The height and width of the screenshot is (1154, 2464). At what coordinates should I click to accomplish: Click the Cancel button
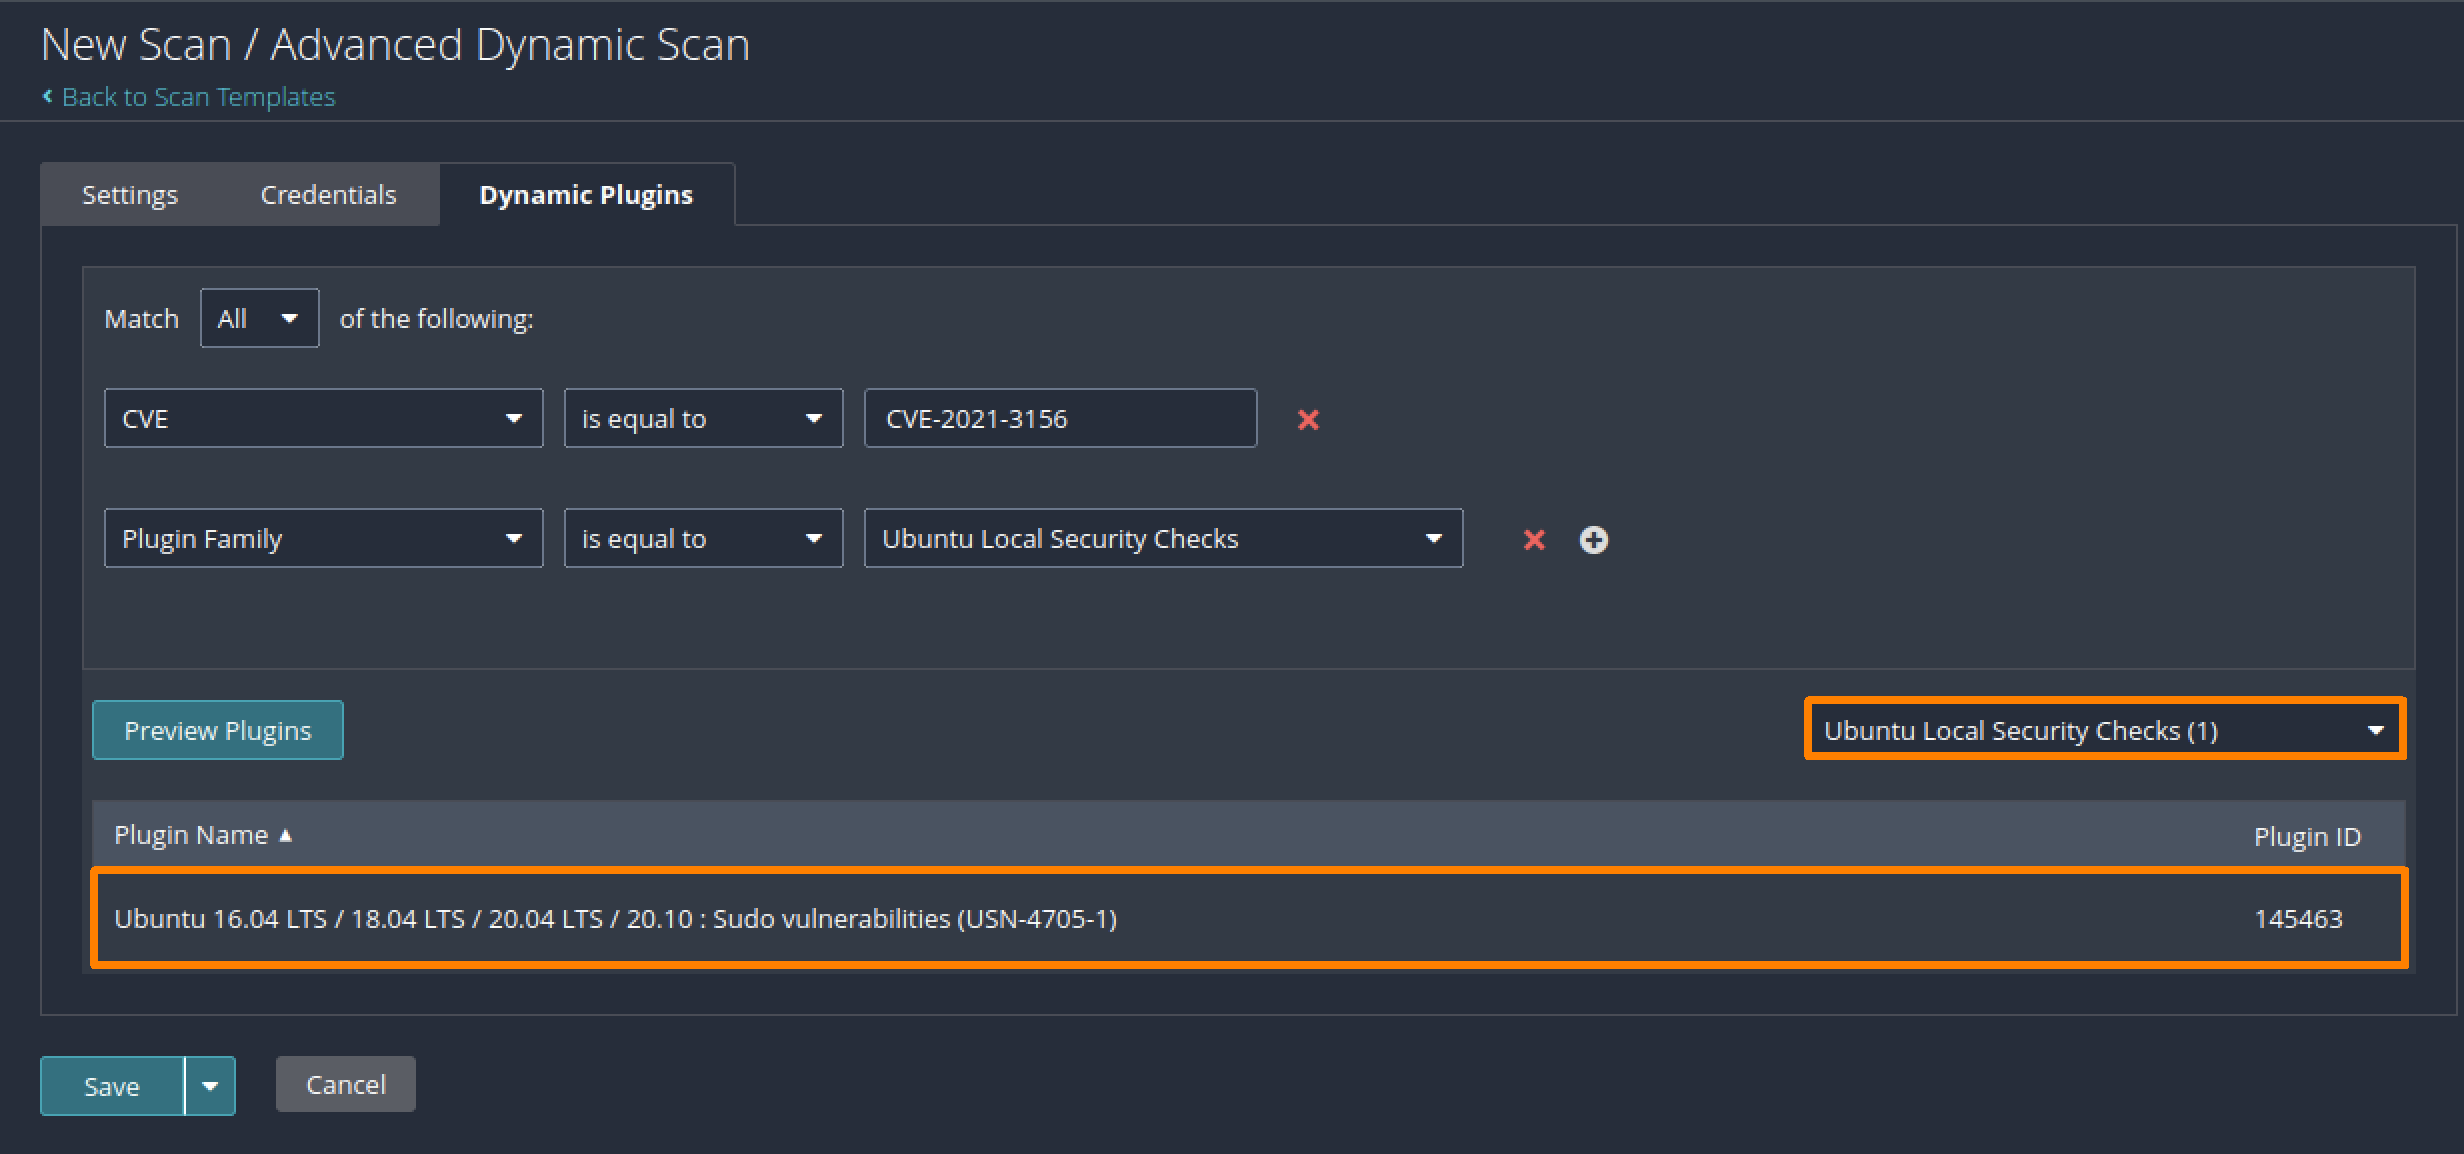point(346,1085)
